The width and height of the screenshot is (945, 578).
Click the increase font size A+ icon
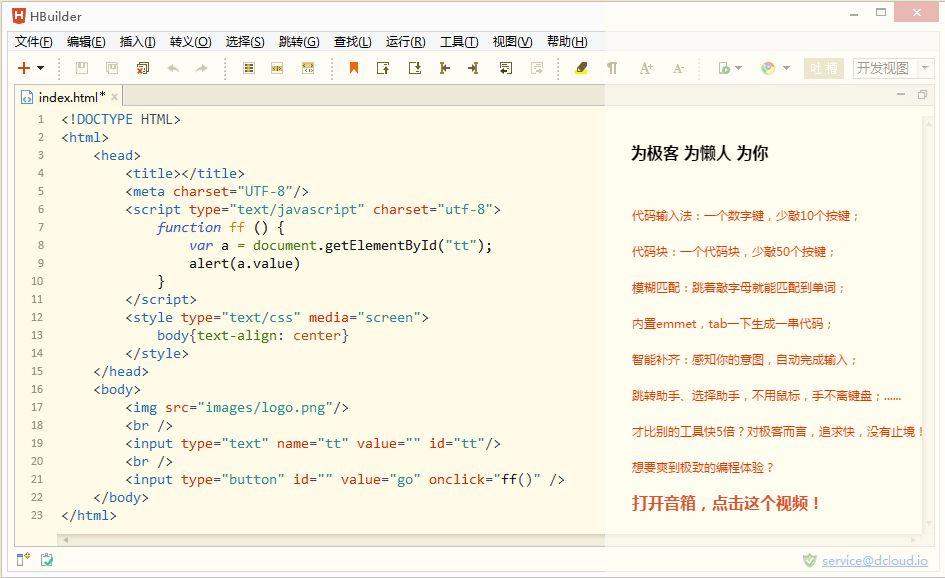click(646, 68)
